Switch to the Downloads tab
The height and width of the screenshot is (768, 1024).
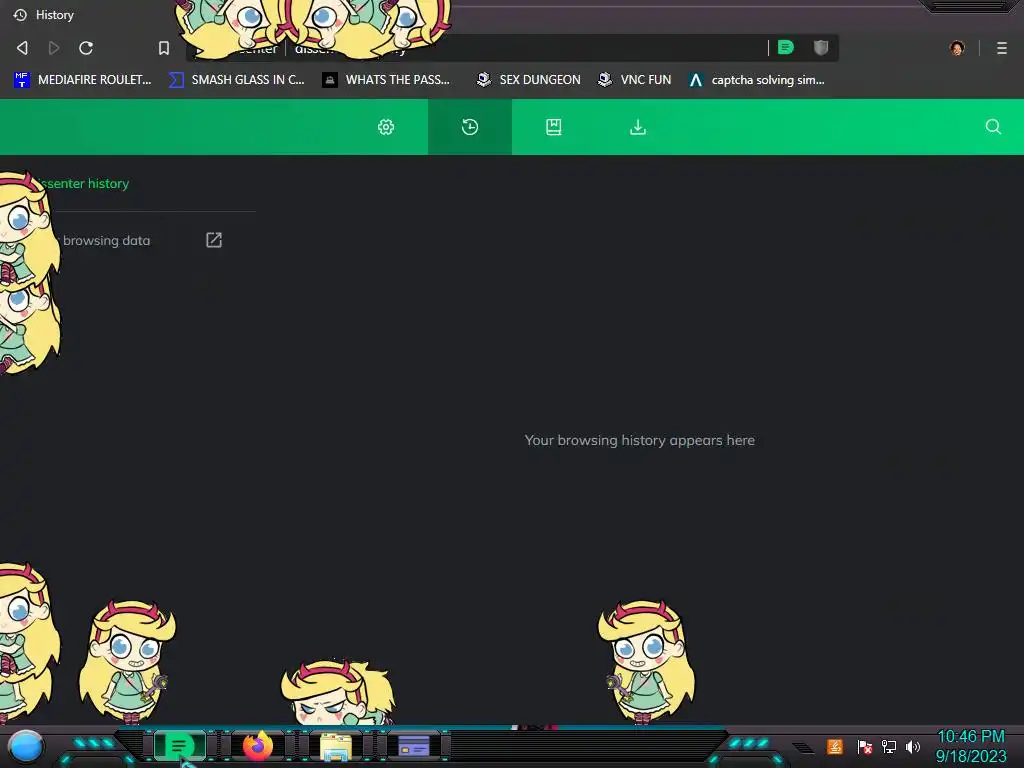click(638, 127)
